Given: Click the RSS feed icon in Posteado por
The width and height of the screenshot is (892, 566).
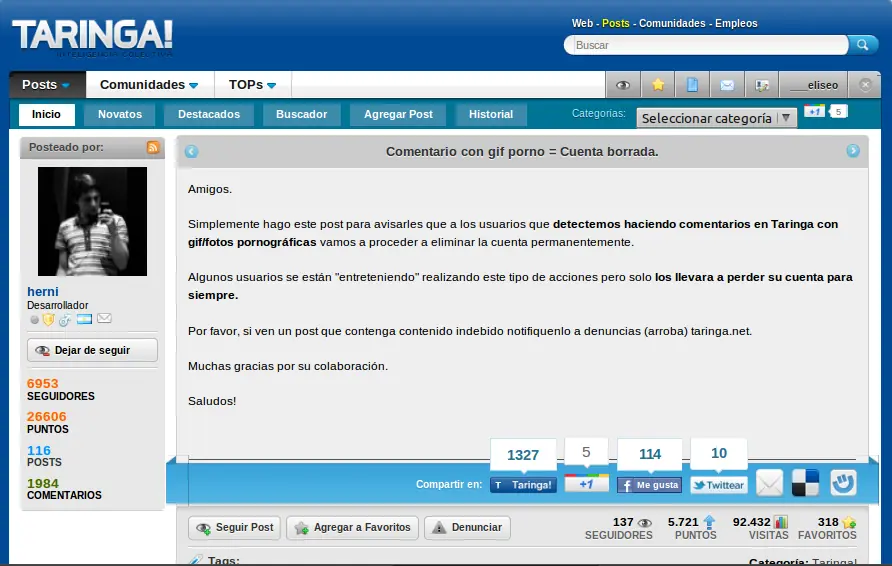Looking at the screenshot, I should click(153, 147).
